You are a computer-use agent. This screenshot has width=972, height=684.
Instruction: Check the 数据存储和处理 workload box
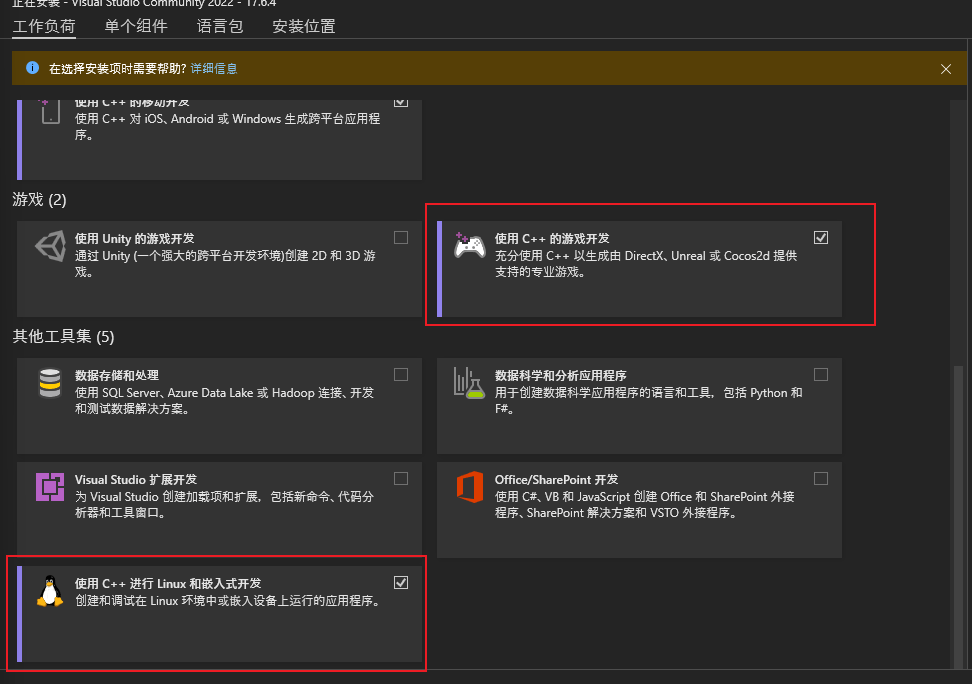click(401, 375)
